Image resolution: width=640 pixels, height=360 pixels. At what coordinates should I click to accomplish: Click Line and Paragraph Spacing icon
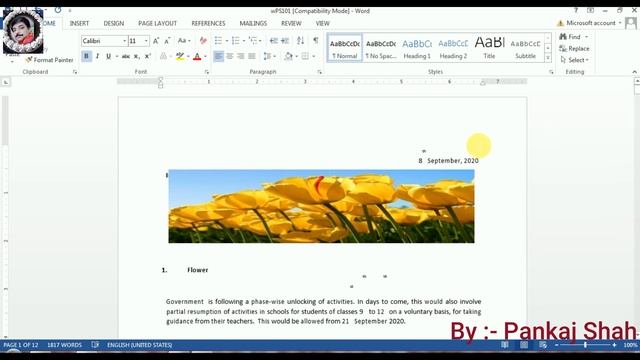tap(267, 56)
